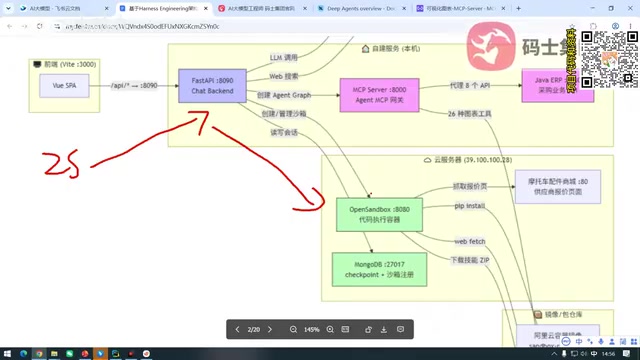
Task: Open Edge browser from taskbar
Action: tap(23, 353)
